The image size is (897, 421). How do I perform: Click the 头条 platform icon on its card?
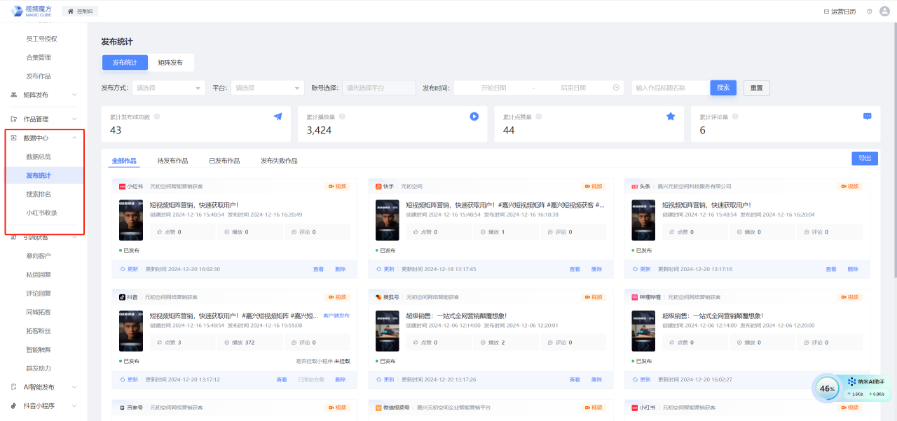tap(634, 186)
